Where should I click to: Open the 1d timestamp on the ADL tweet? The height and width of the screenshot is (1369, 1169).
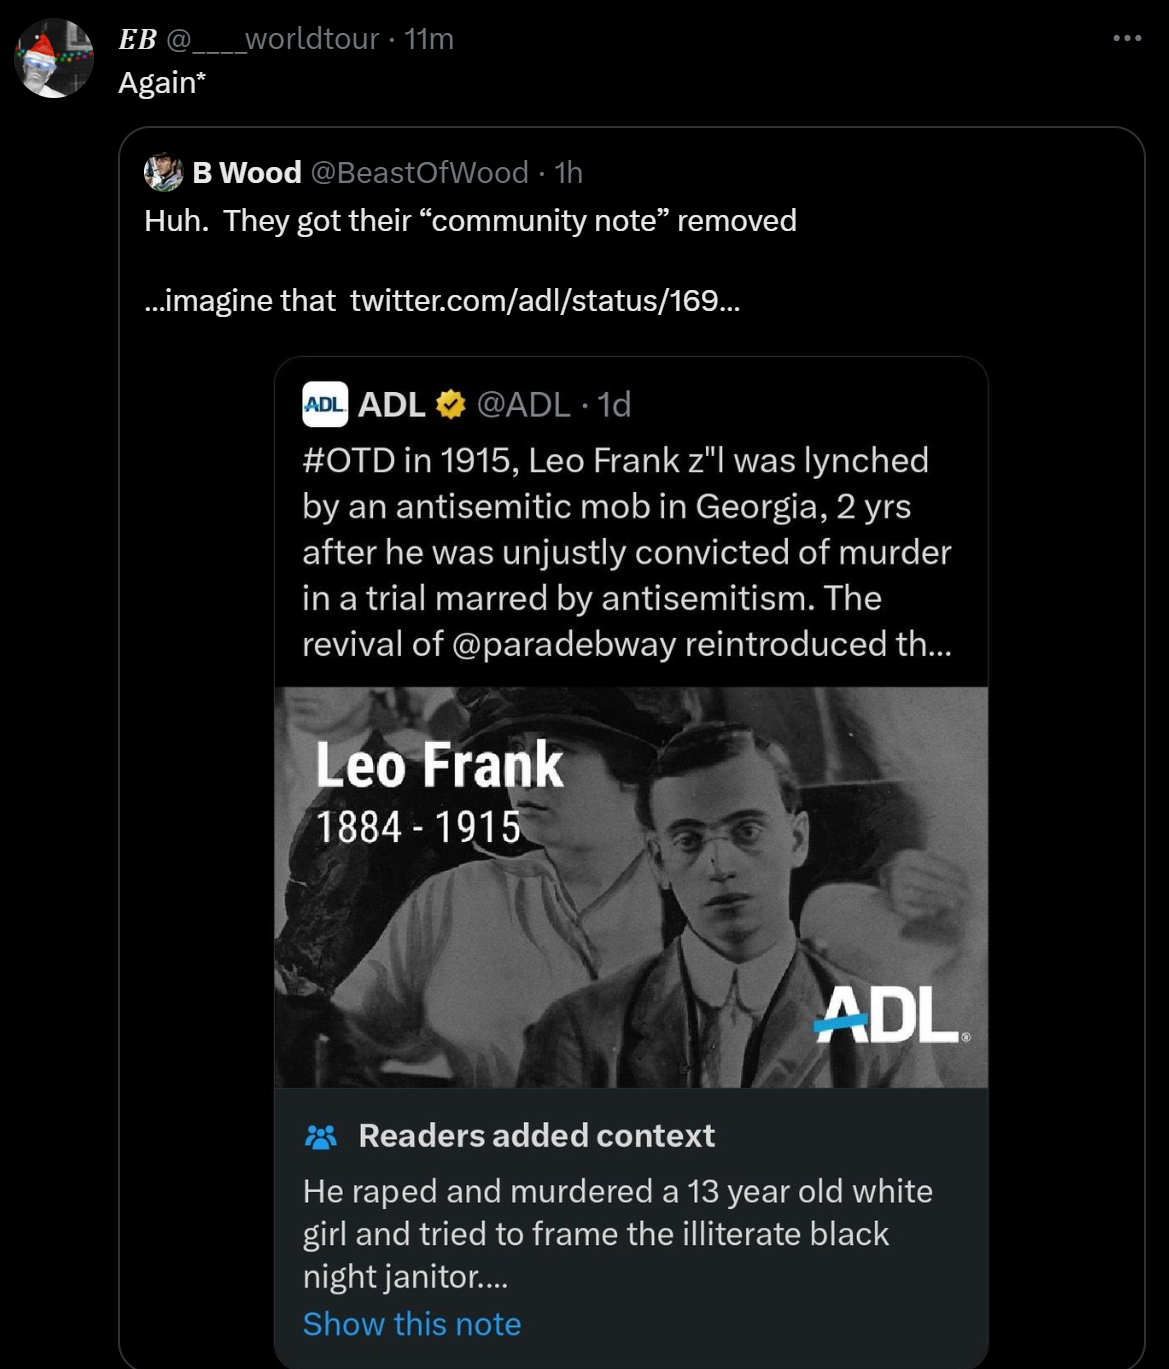[614, 404]
